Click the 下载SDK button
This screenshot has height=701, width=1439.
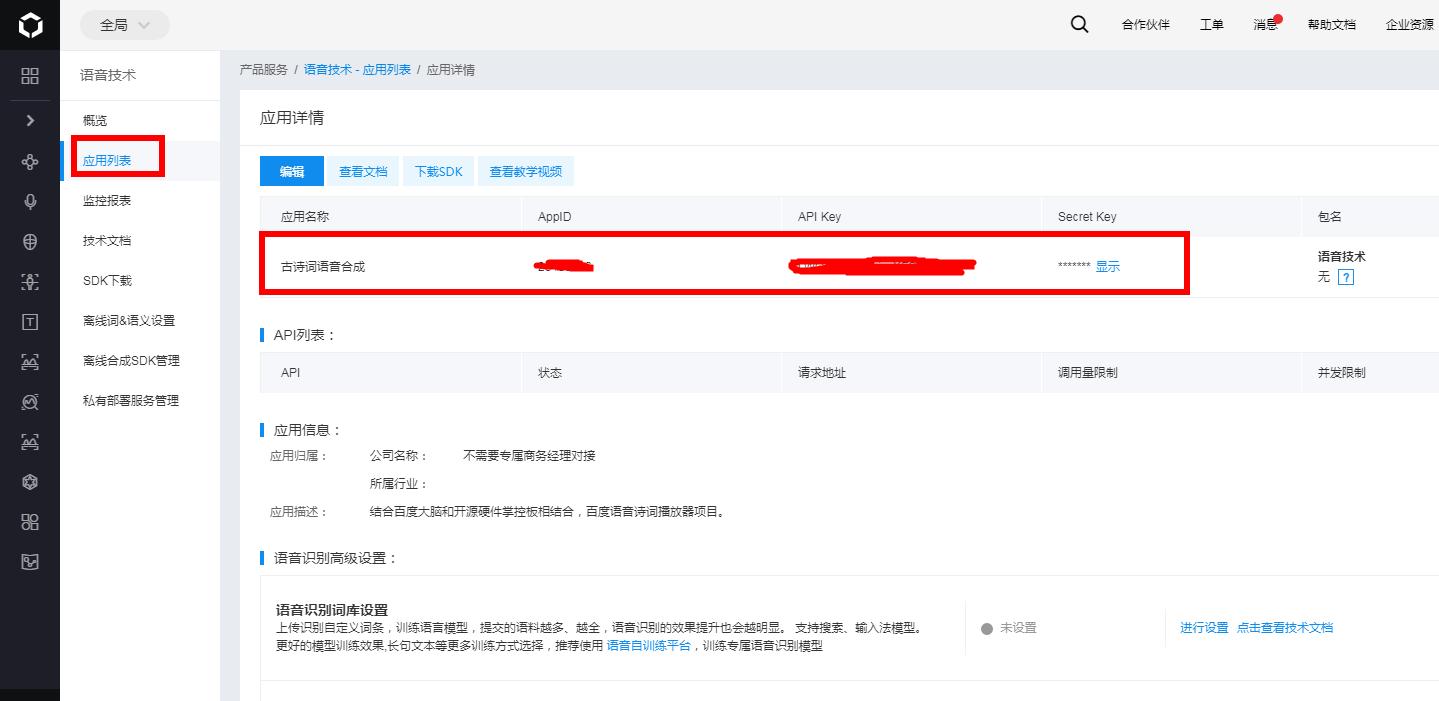pyautogui.click(x=439, y=171)
